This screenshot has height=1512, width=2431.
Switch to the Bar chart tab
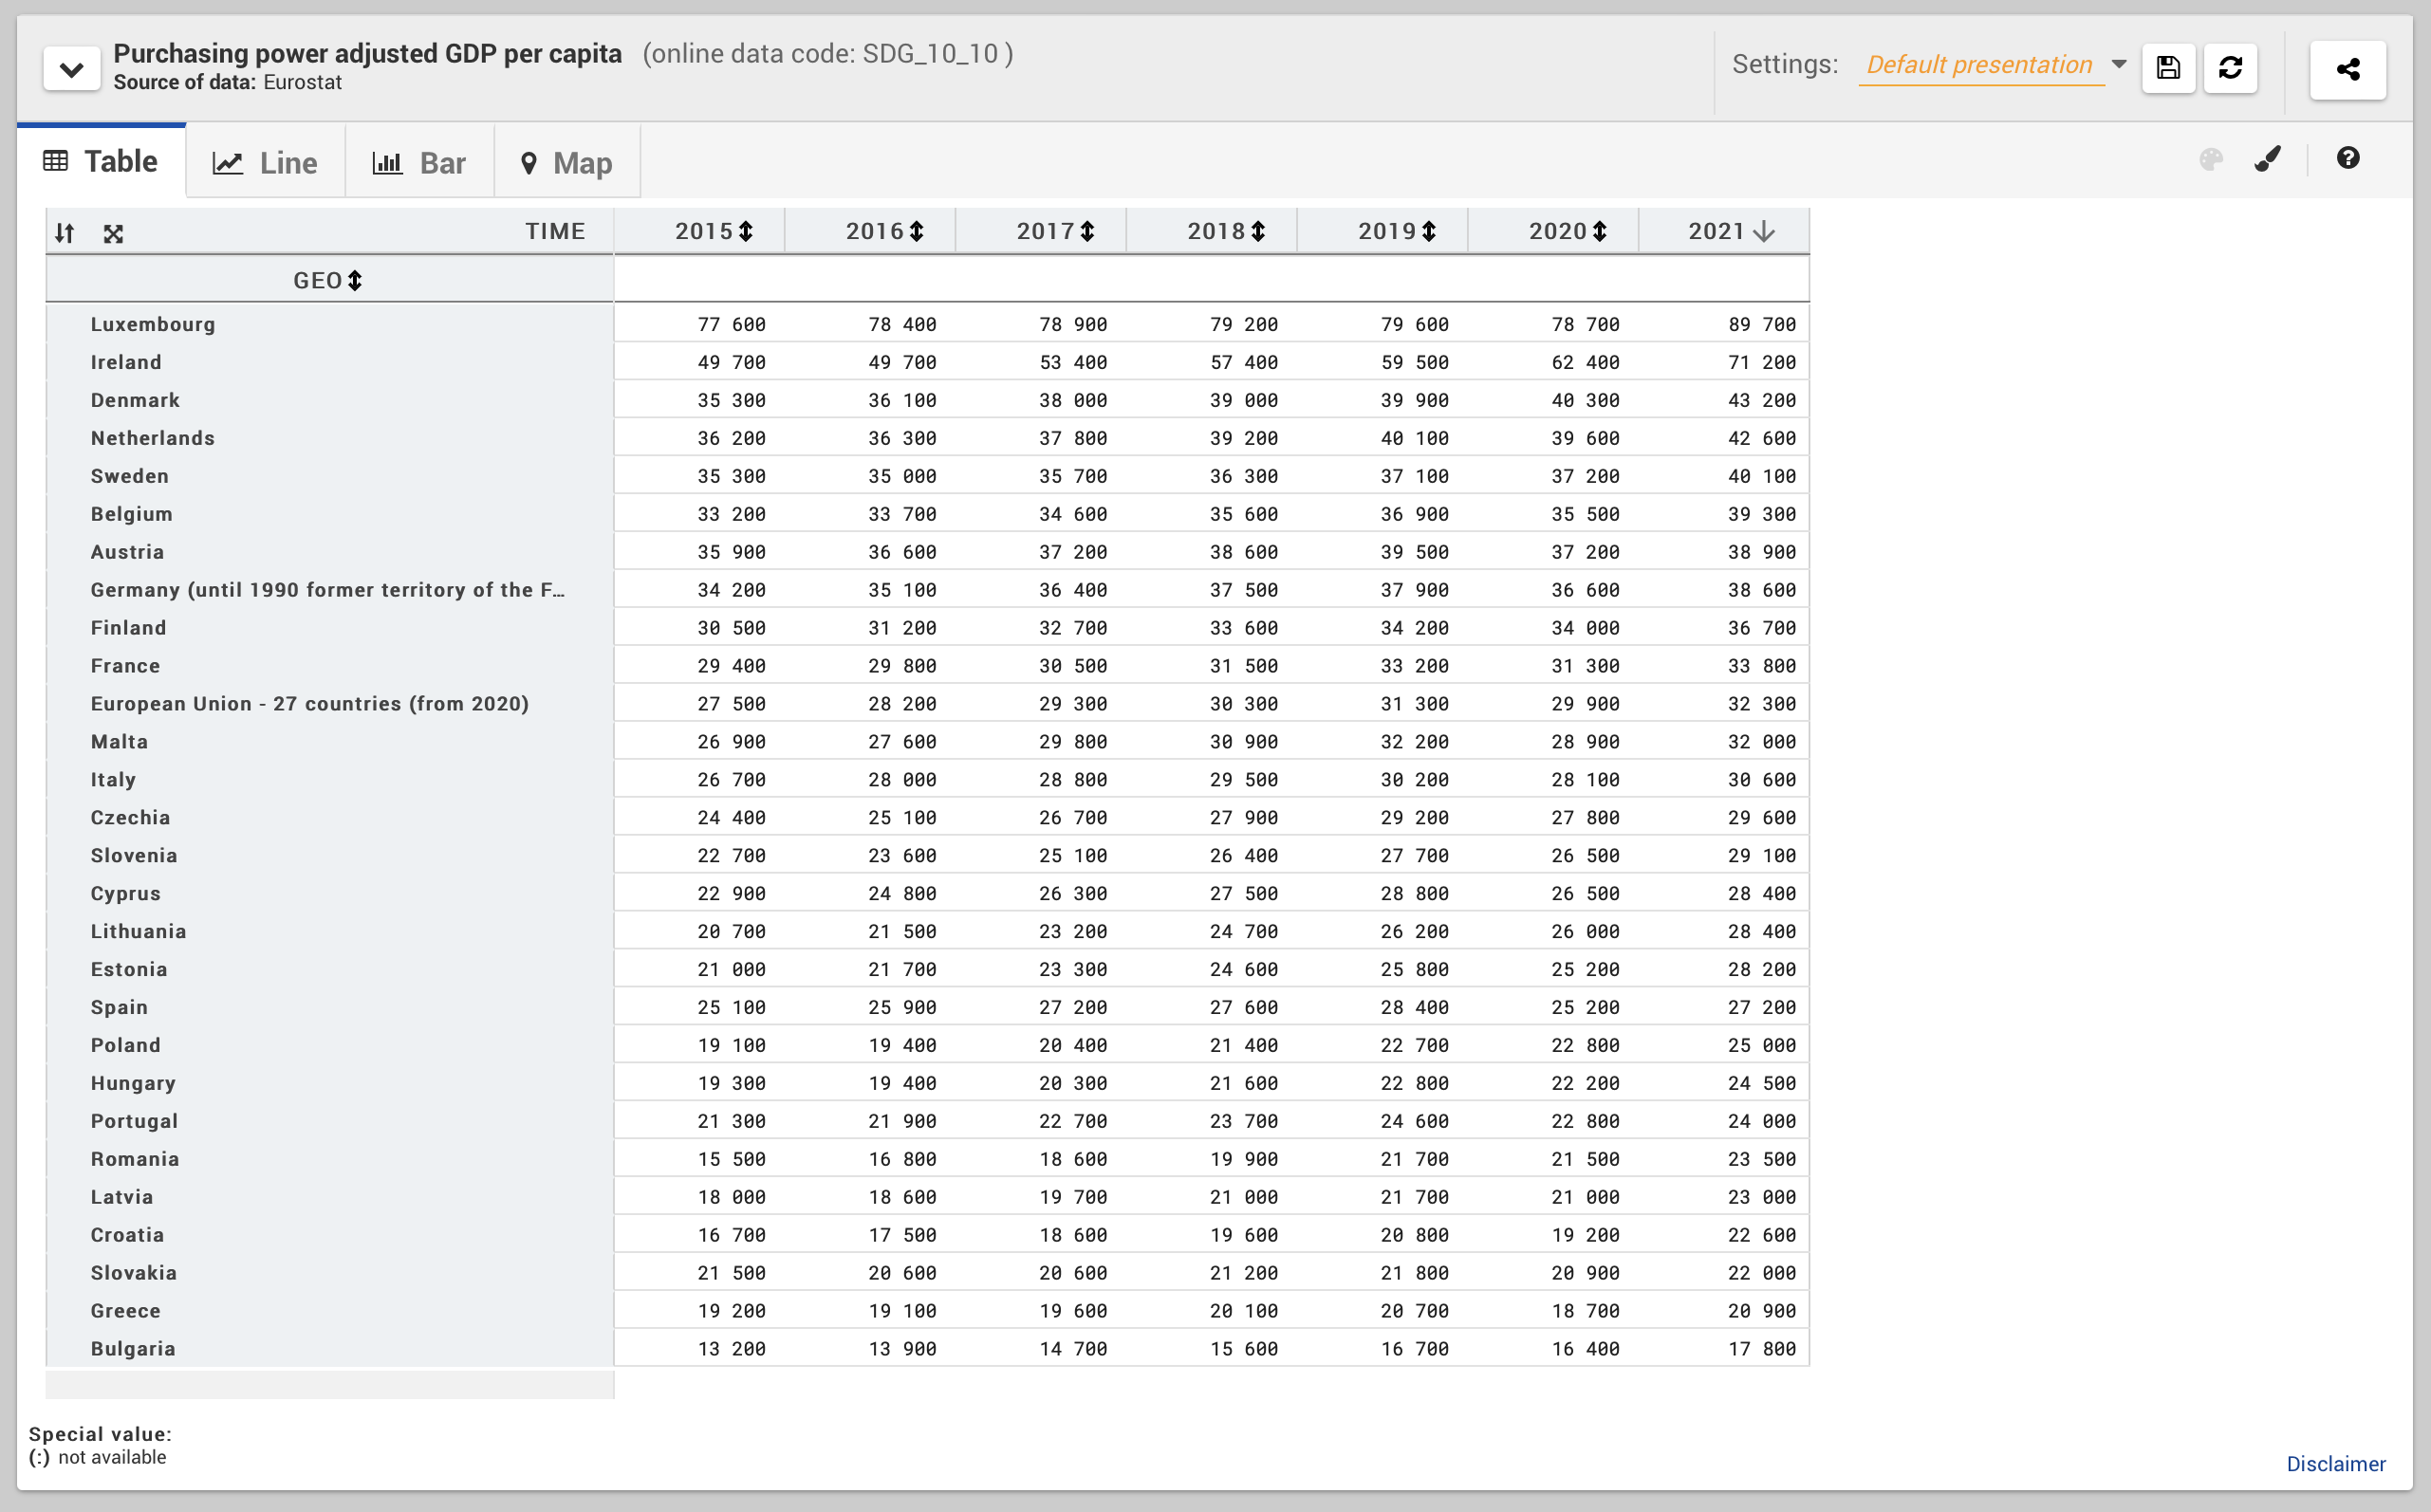coord(419,162)
